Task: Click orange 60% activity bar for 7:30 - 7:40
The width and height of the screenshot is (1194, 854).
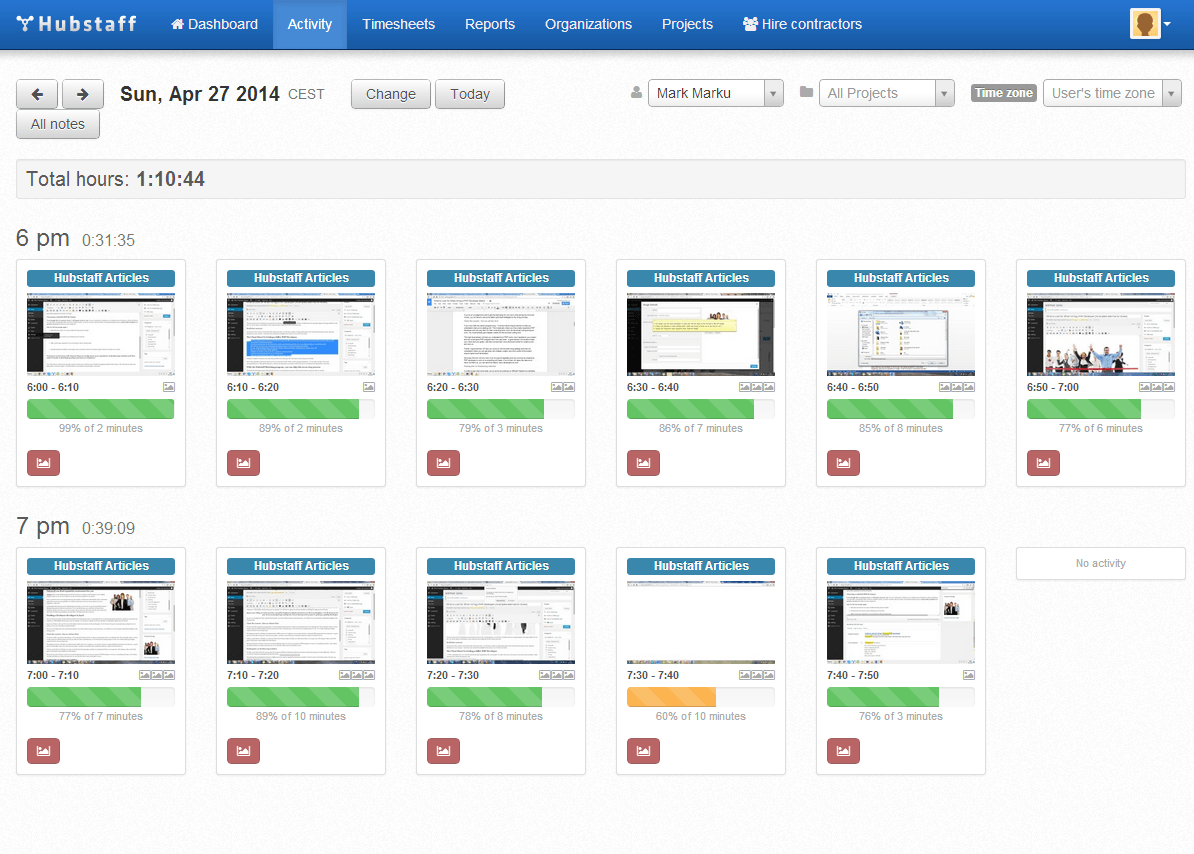Action: click(x=671, y=697)
